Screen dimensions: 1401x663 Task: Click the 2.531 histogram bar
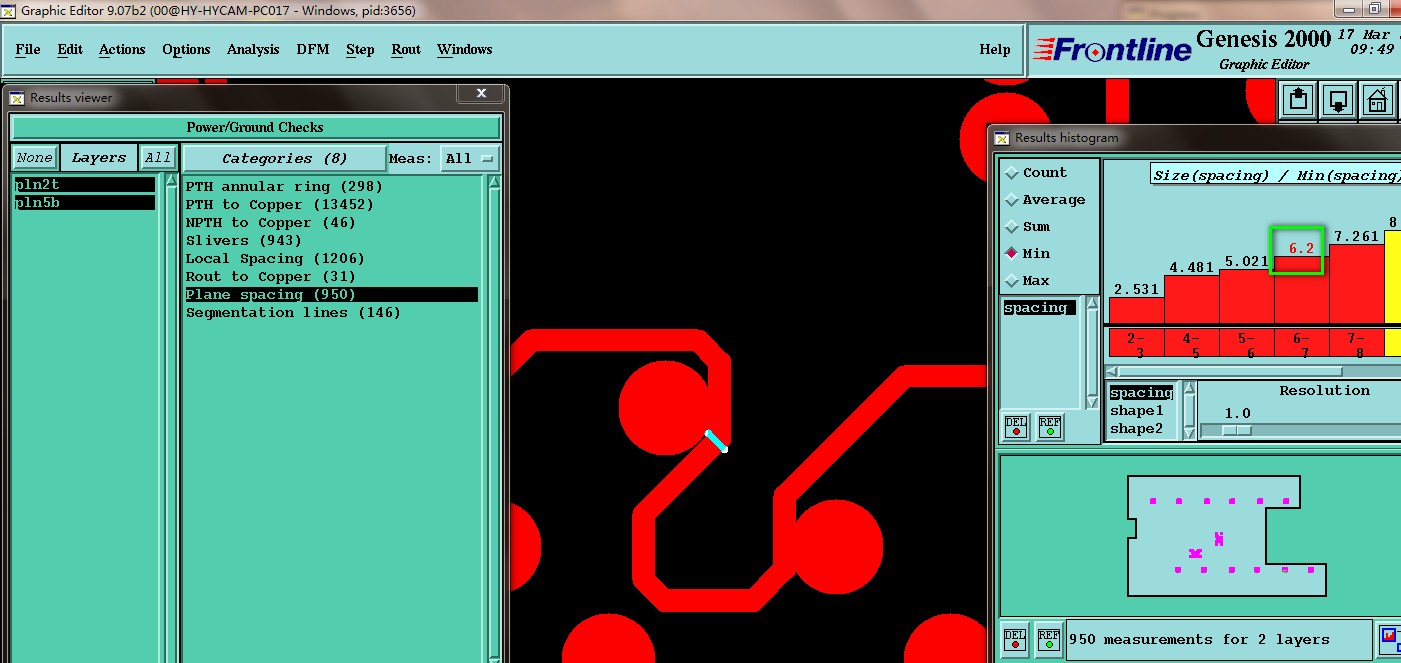[x=1137, y=310]
